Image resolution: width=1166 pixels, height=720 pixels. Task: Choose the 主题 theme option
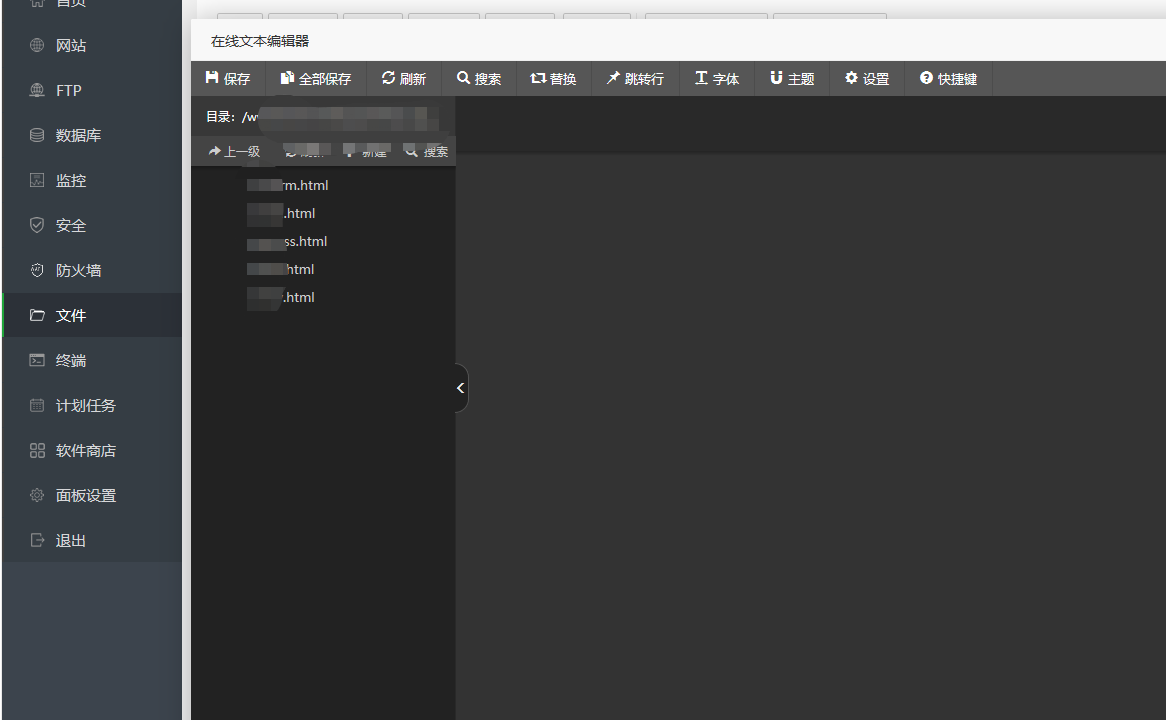click(x=792, y=78)
